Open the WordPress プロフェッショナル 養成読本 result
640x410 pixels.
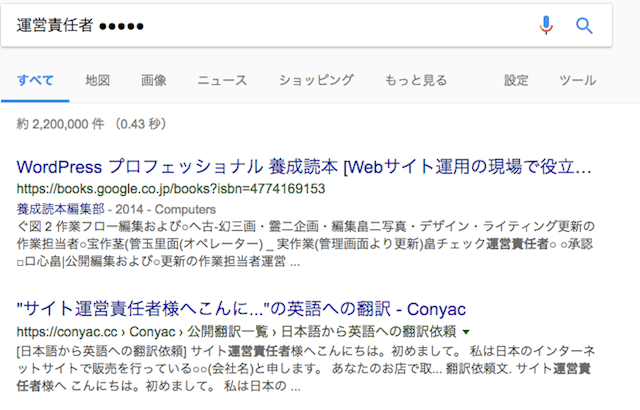point(304,167)
